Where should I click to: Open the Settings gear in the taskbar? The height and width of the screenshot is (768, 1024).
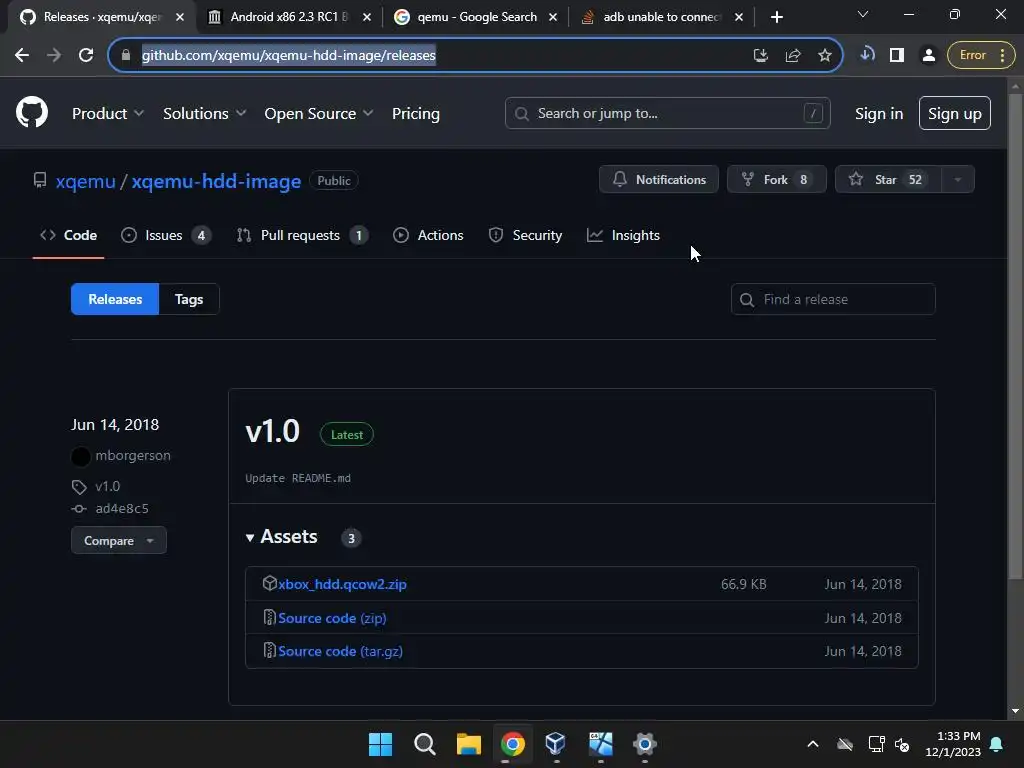pyautogui.click(x=645, y=744)
